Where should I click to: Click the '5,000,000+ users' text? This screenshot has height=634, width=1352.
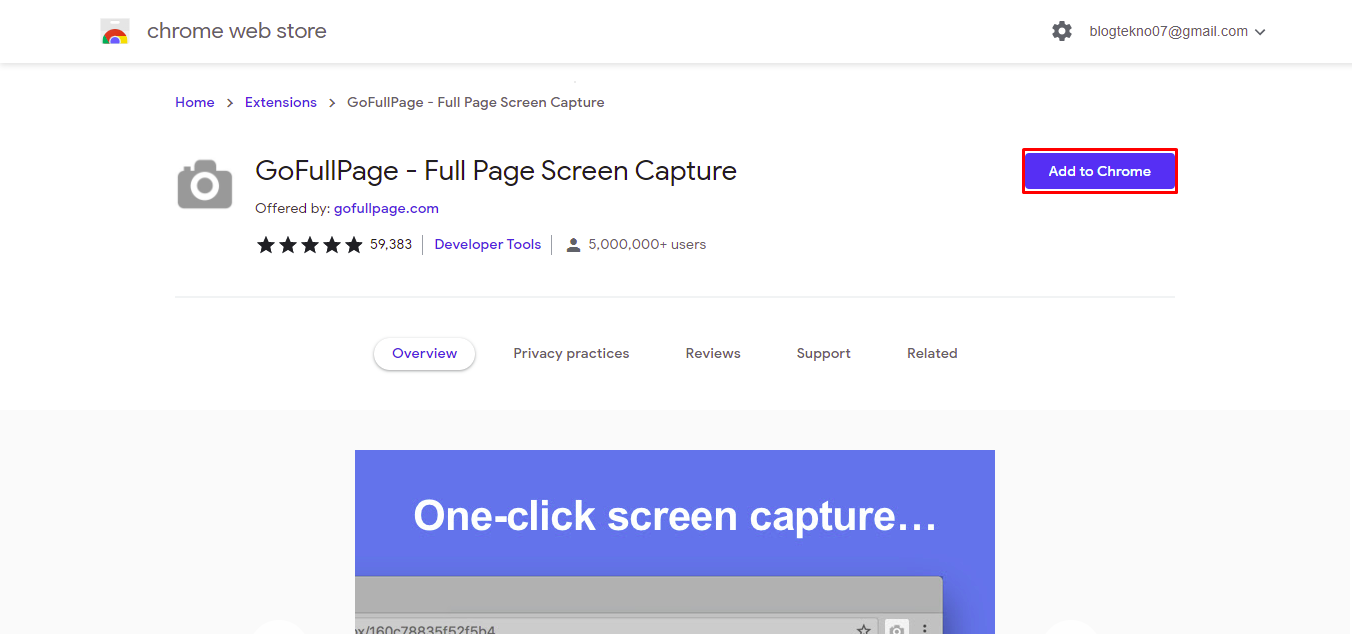click(647, 244)
